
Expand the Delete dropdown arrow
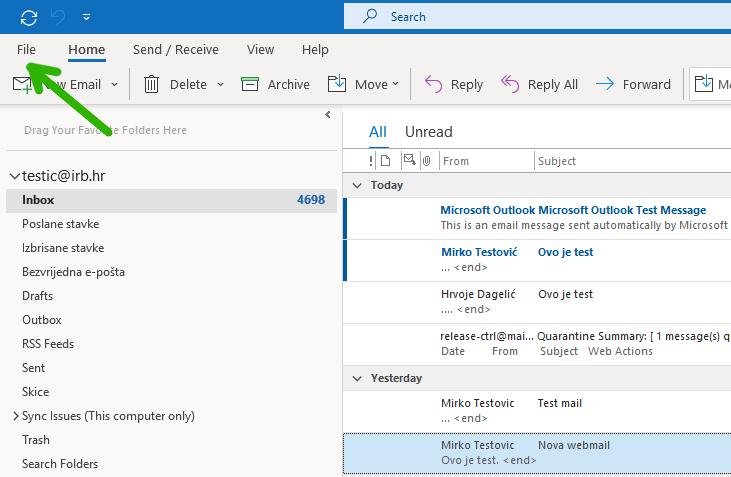pyautogui.click(x=221, y=84)
